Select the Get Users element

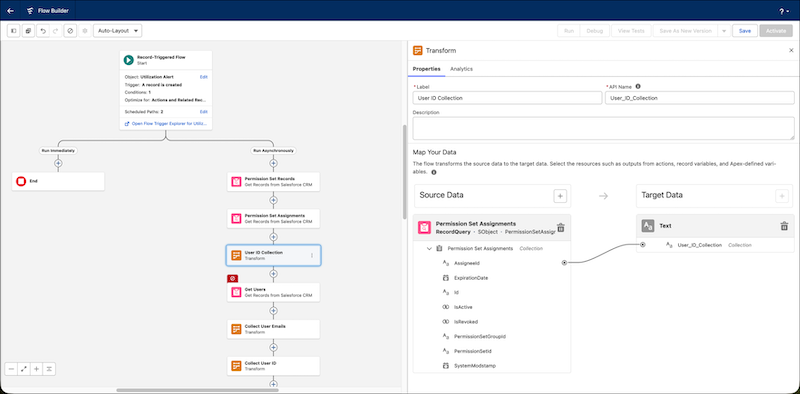pos(273,292)
